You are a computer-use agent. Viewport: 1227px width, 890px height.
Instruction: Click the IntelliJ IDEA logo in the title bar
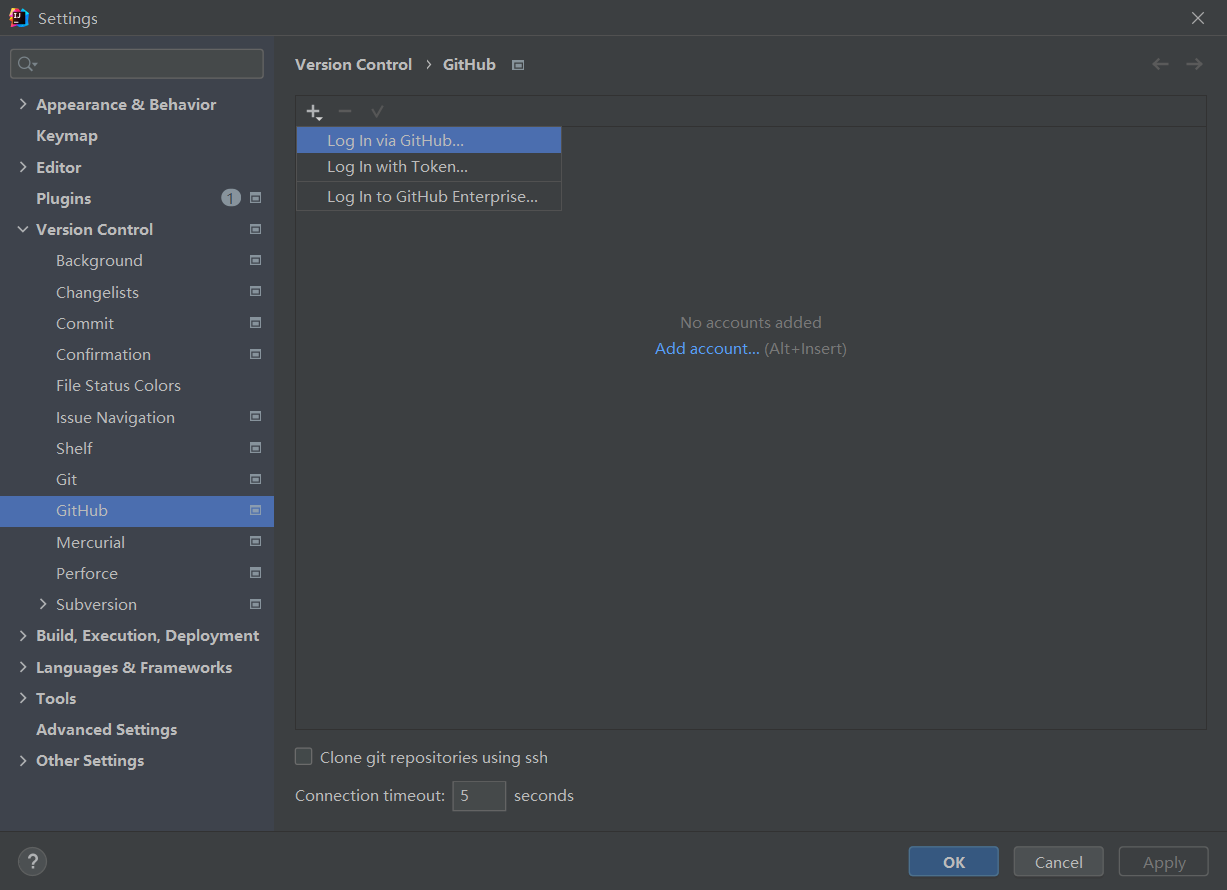18,17
